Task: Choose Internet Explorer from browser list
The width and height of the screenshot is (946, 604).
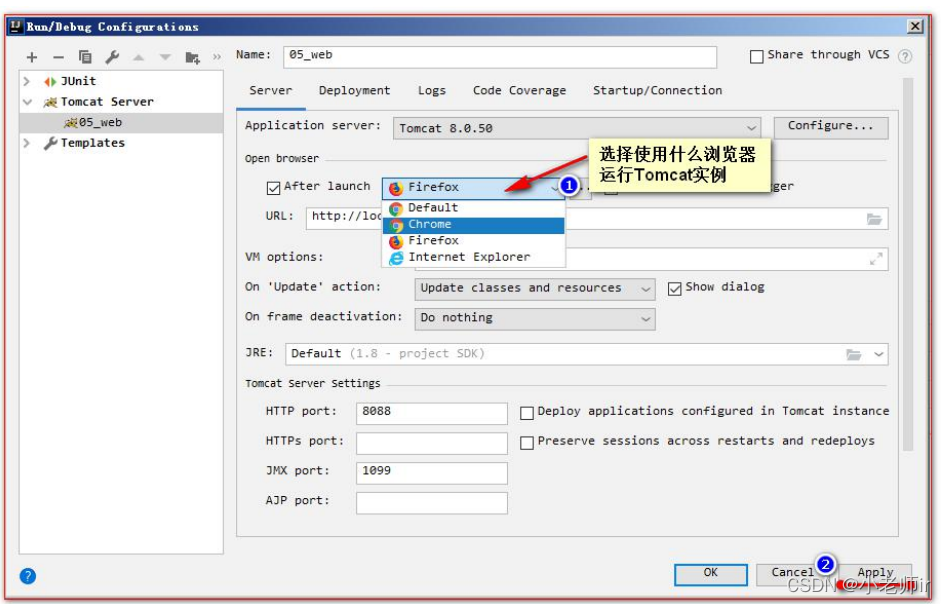Action: [474, 257]
